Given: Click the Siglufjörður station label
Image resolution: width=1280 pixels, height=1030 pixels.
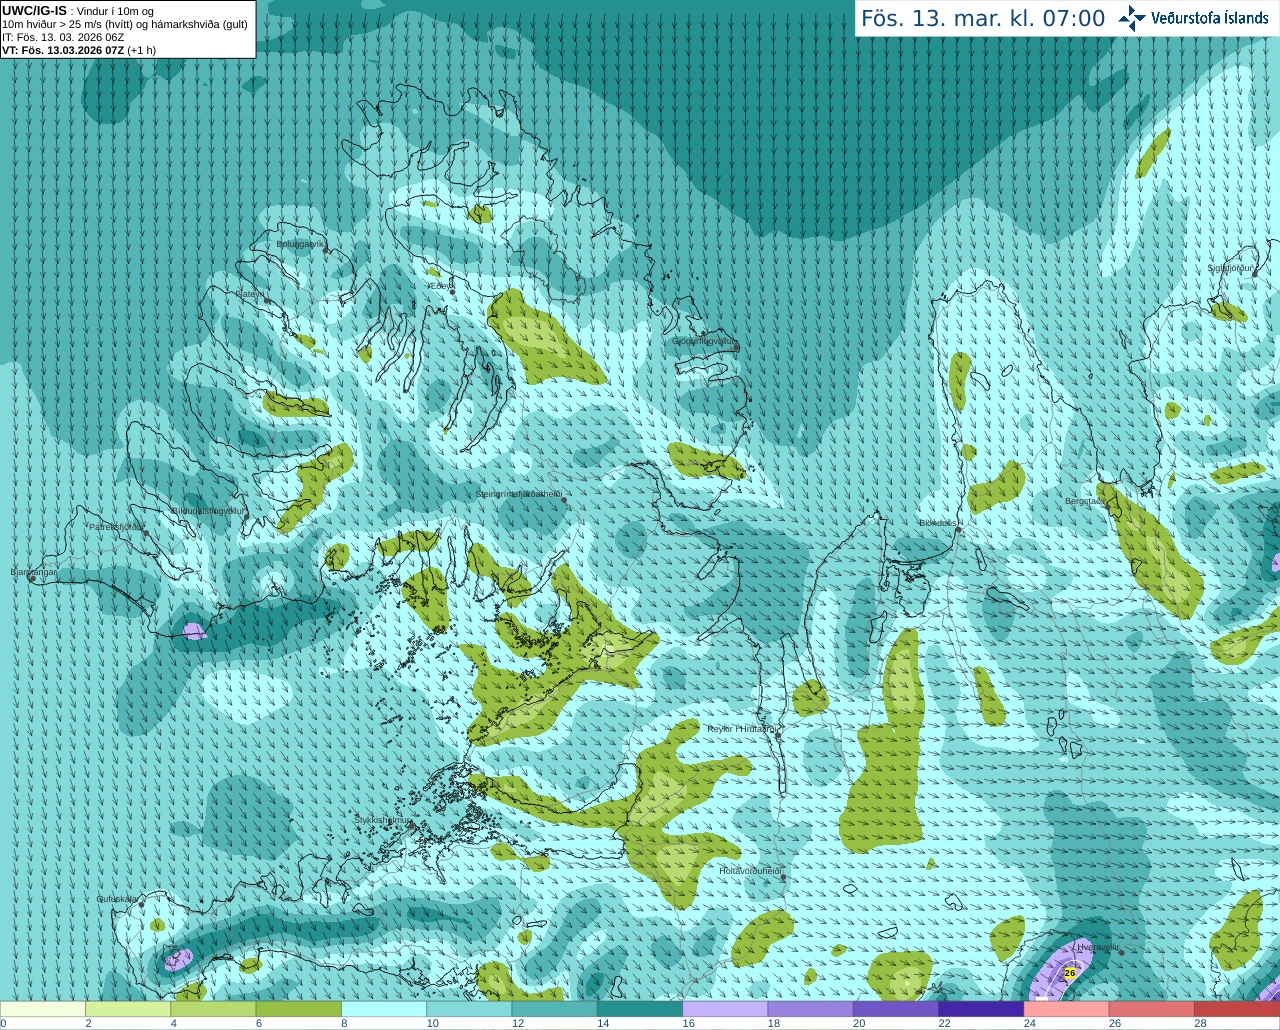Looking at the screenshot, I should point(1230,268).
